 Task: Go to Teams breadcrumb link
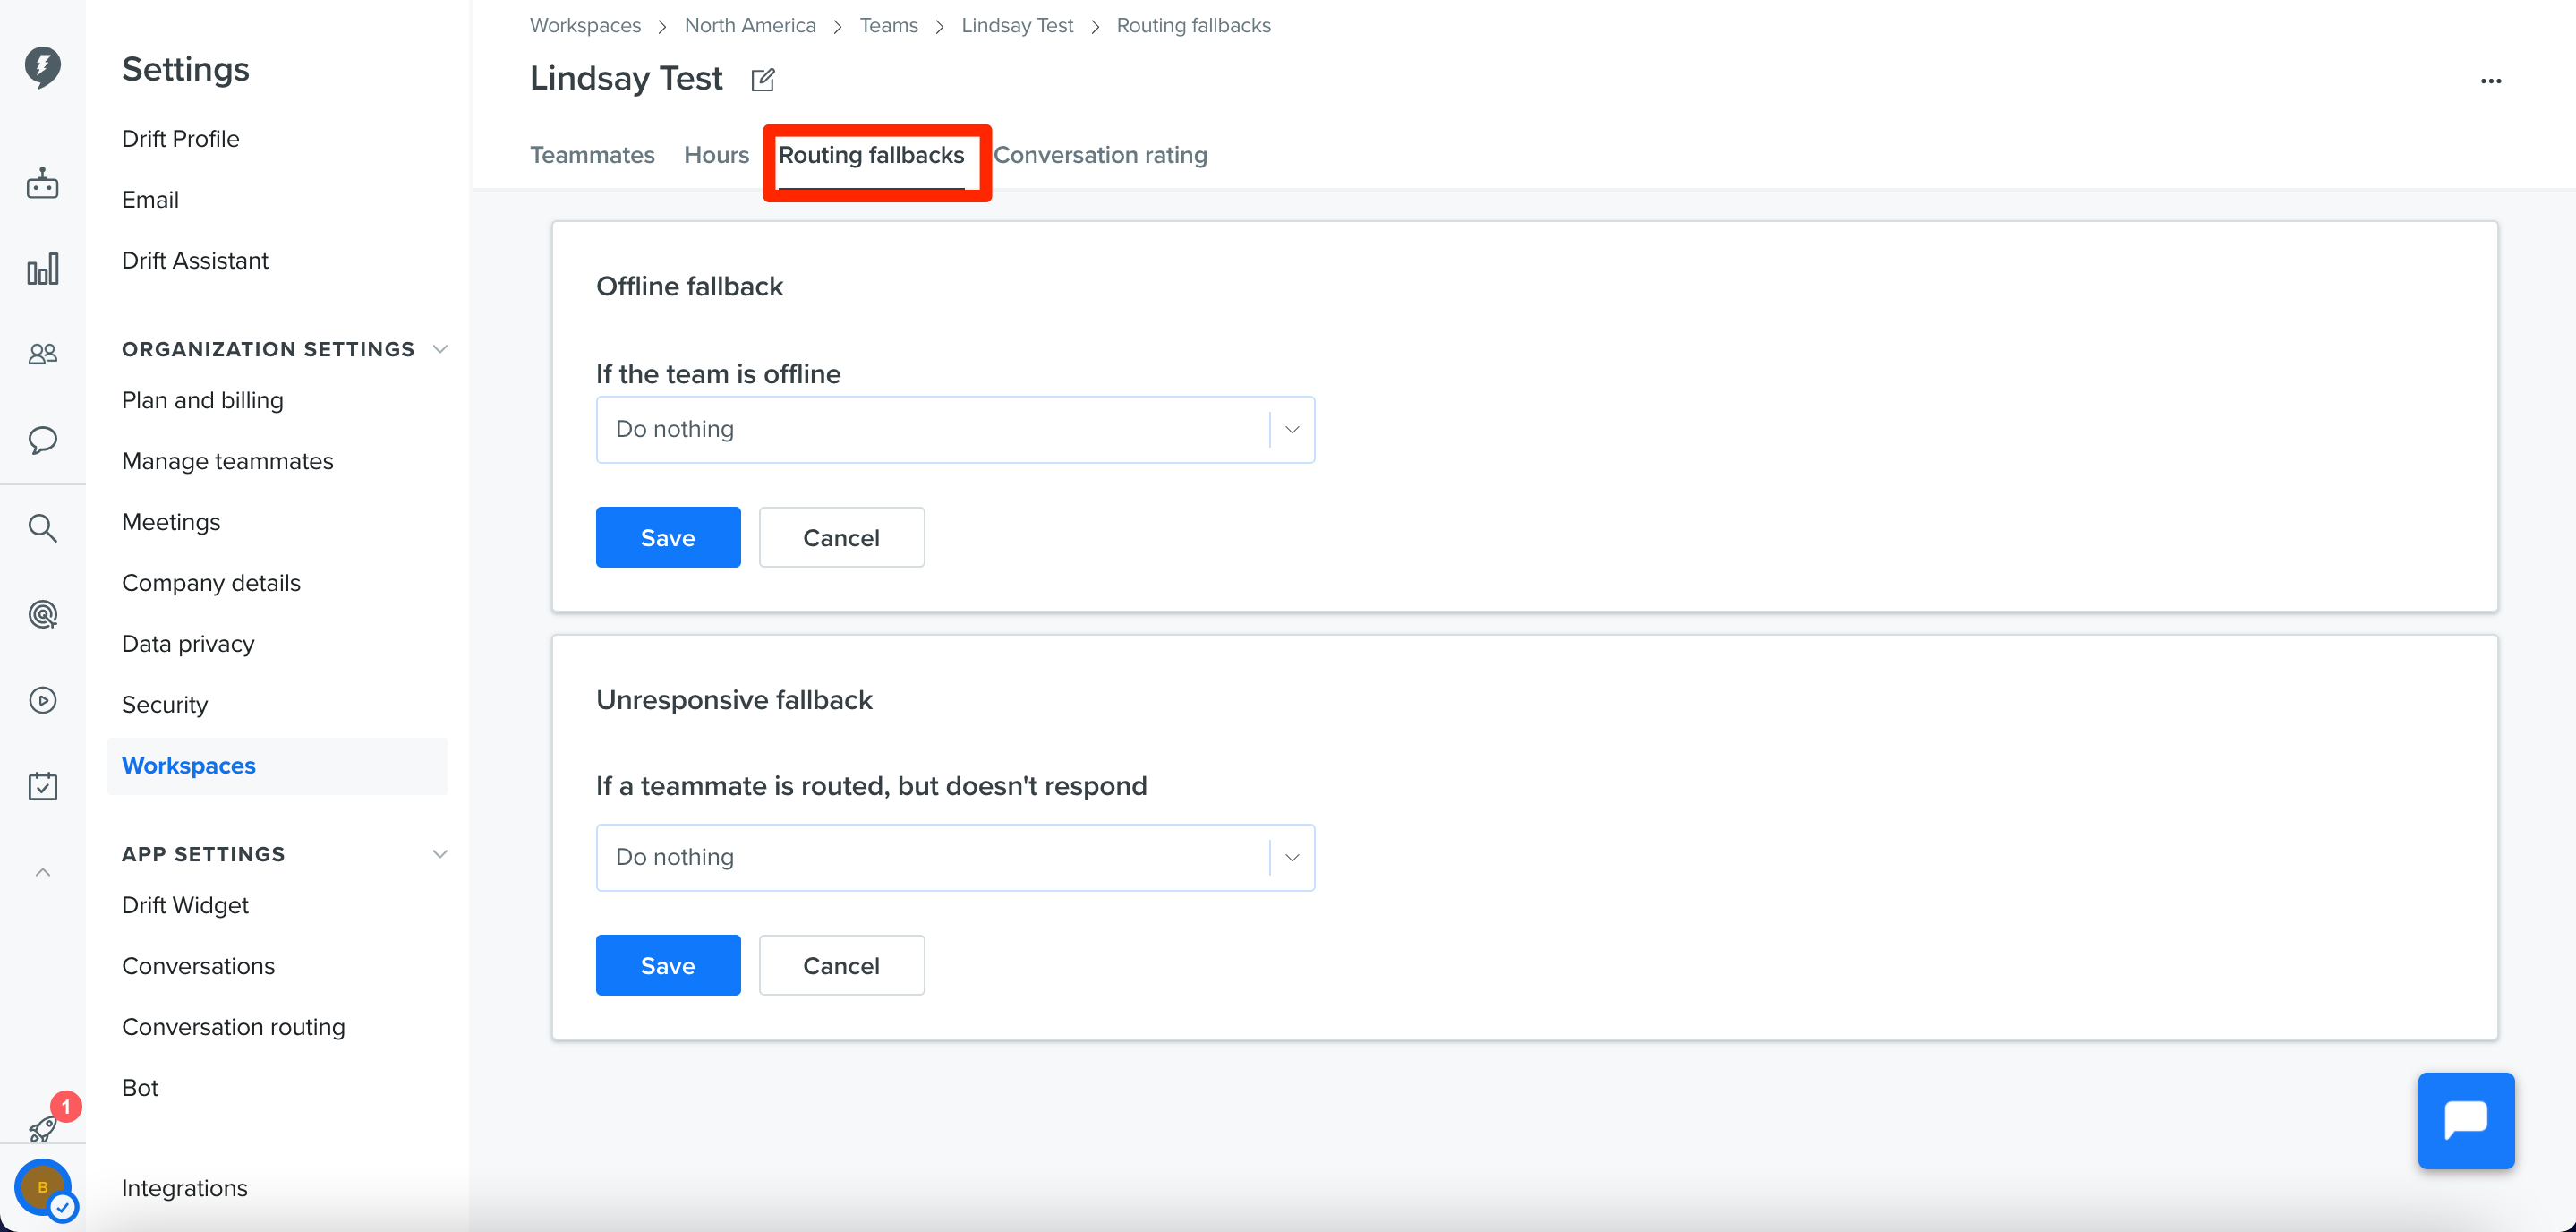pos(888,26)
